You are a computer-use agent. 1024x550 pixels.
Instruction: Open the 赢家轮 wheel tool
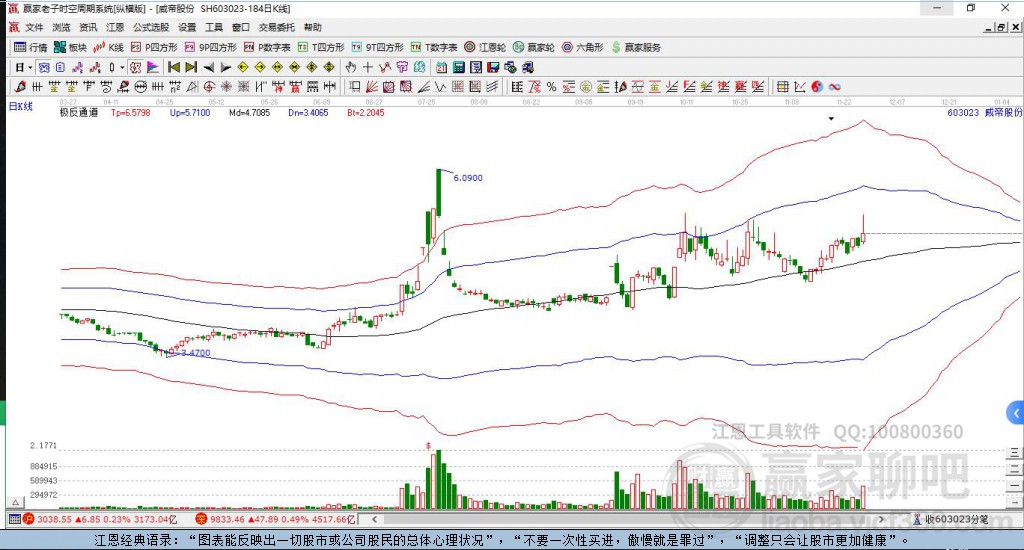point(534,47)
